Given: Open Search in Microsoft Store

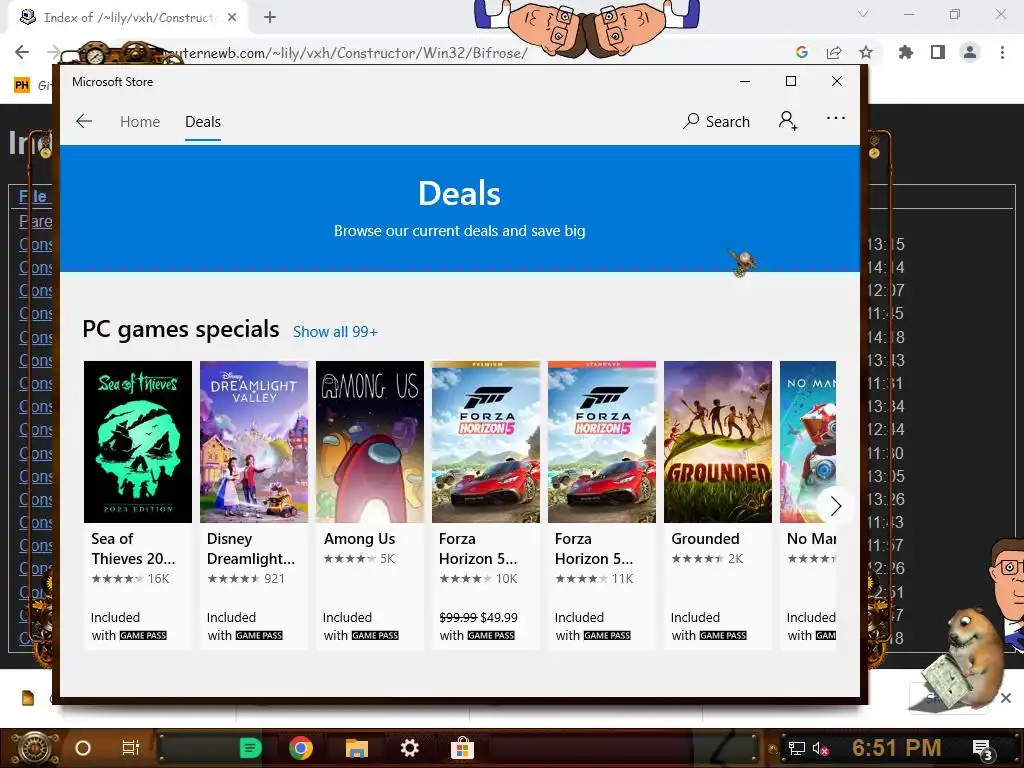Looking at the screenshot, I should 716,121.
